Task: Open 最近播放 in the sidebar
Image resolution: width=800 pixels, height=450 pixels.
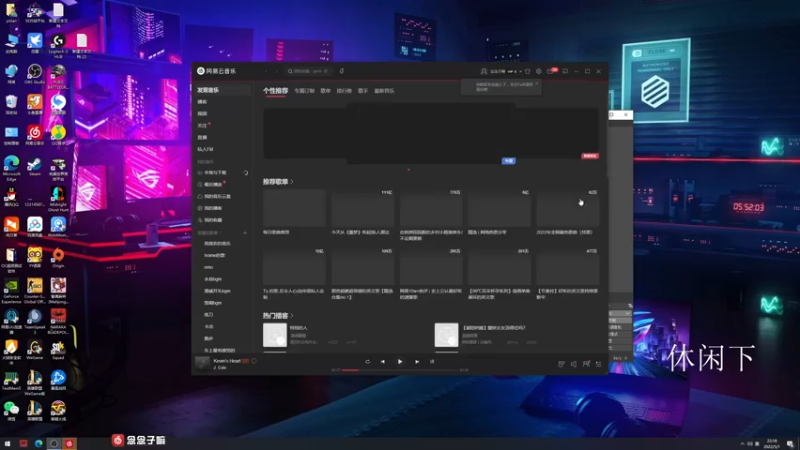Action: [x=213, y=184]
